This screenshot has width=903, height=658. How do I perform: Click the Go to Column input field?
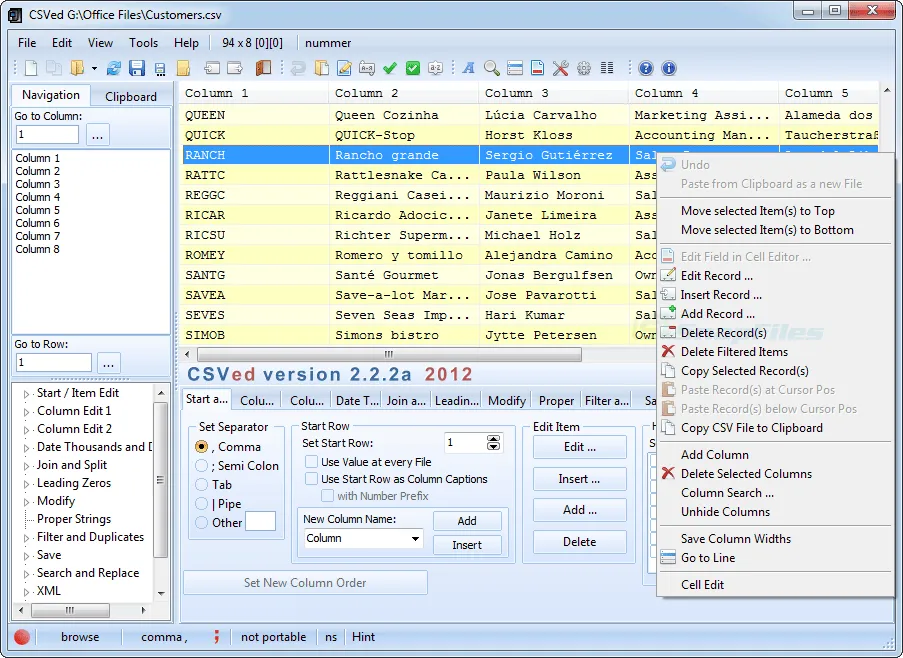[x=47, y=135]
